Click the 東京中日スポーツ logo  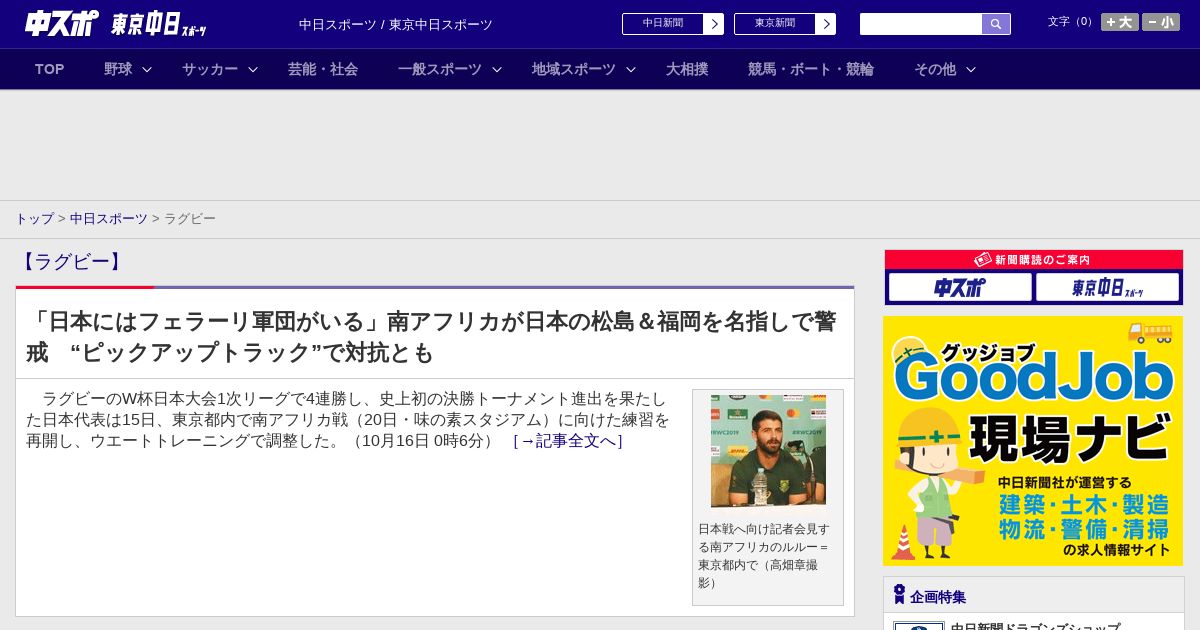click(158, 24)
